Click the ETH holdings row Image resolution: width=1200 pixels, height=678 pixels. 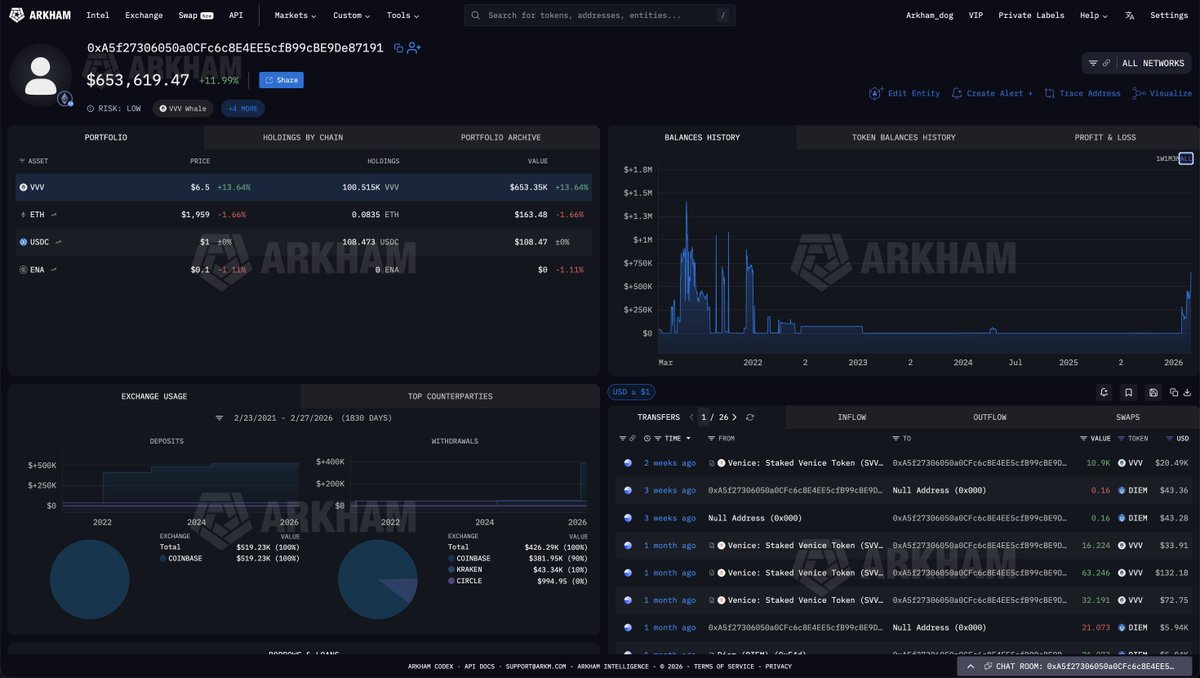click(304, 214)
